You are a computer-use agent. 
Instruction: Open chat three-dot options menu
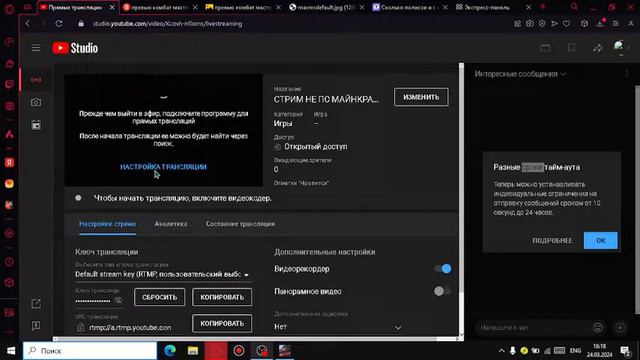coord(627,74)
